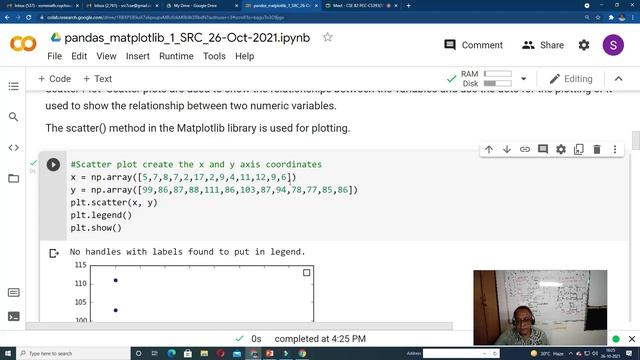
Task: Open a new browser tab
Action: coord(409,6)
